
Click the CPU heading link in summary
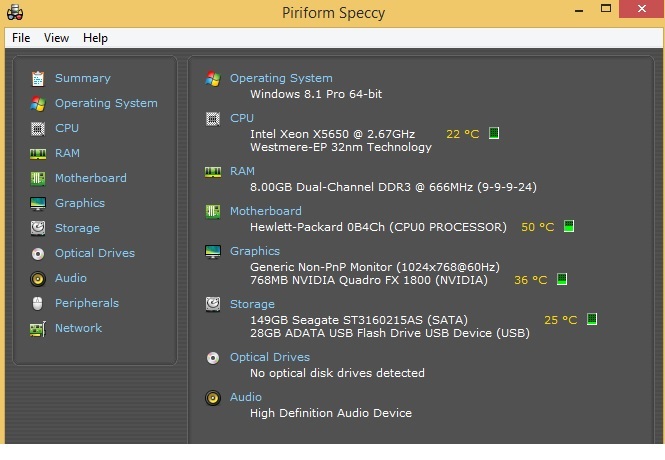pyautogui.click(x=242, y=118)
